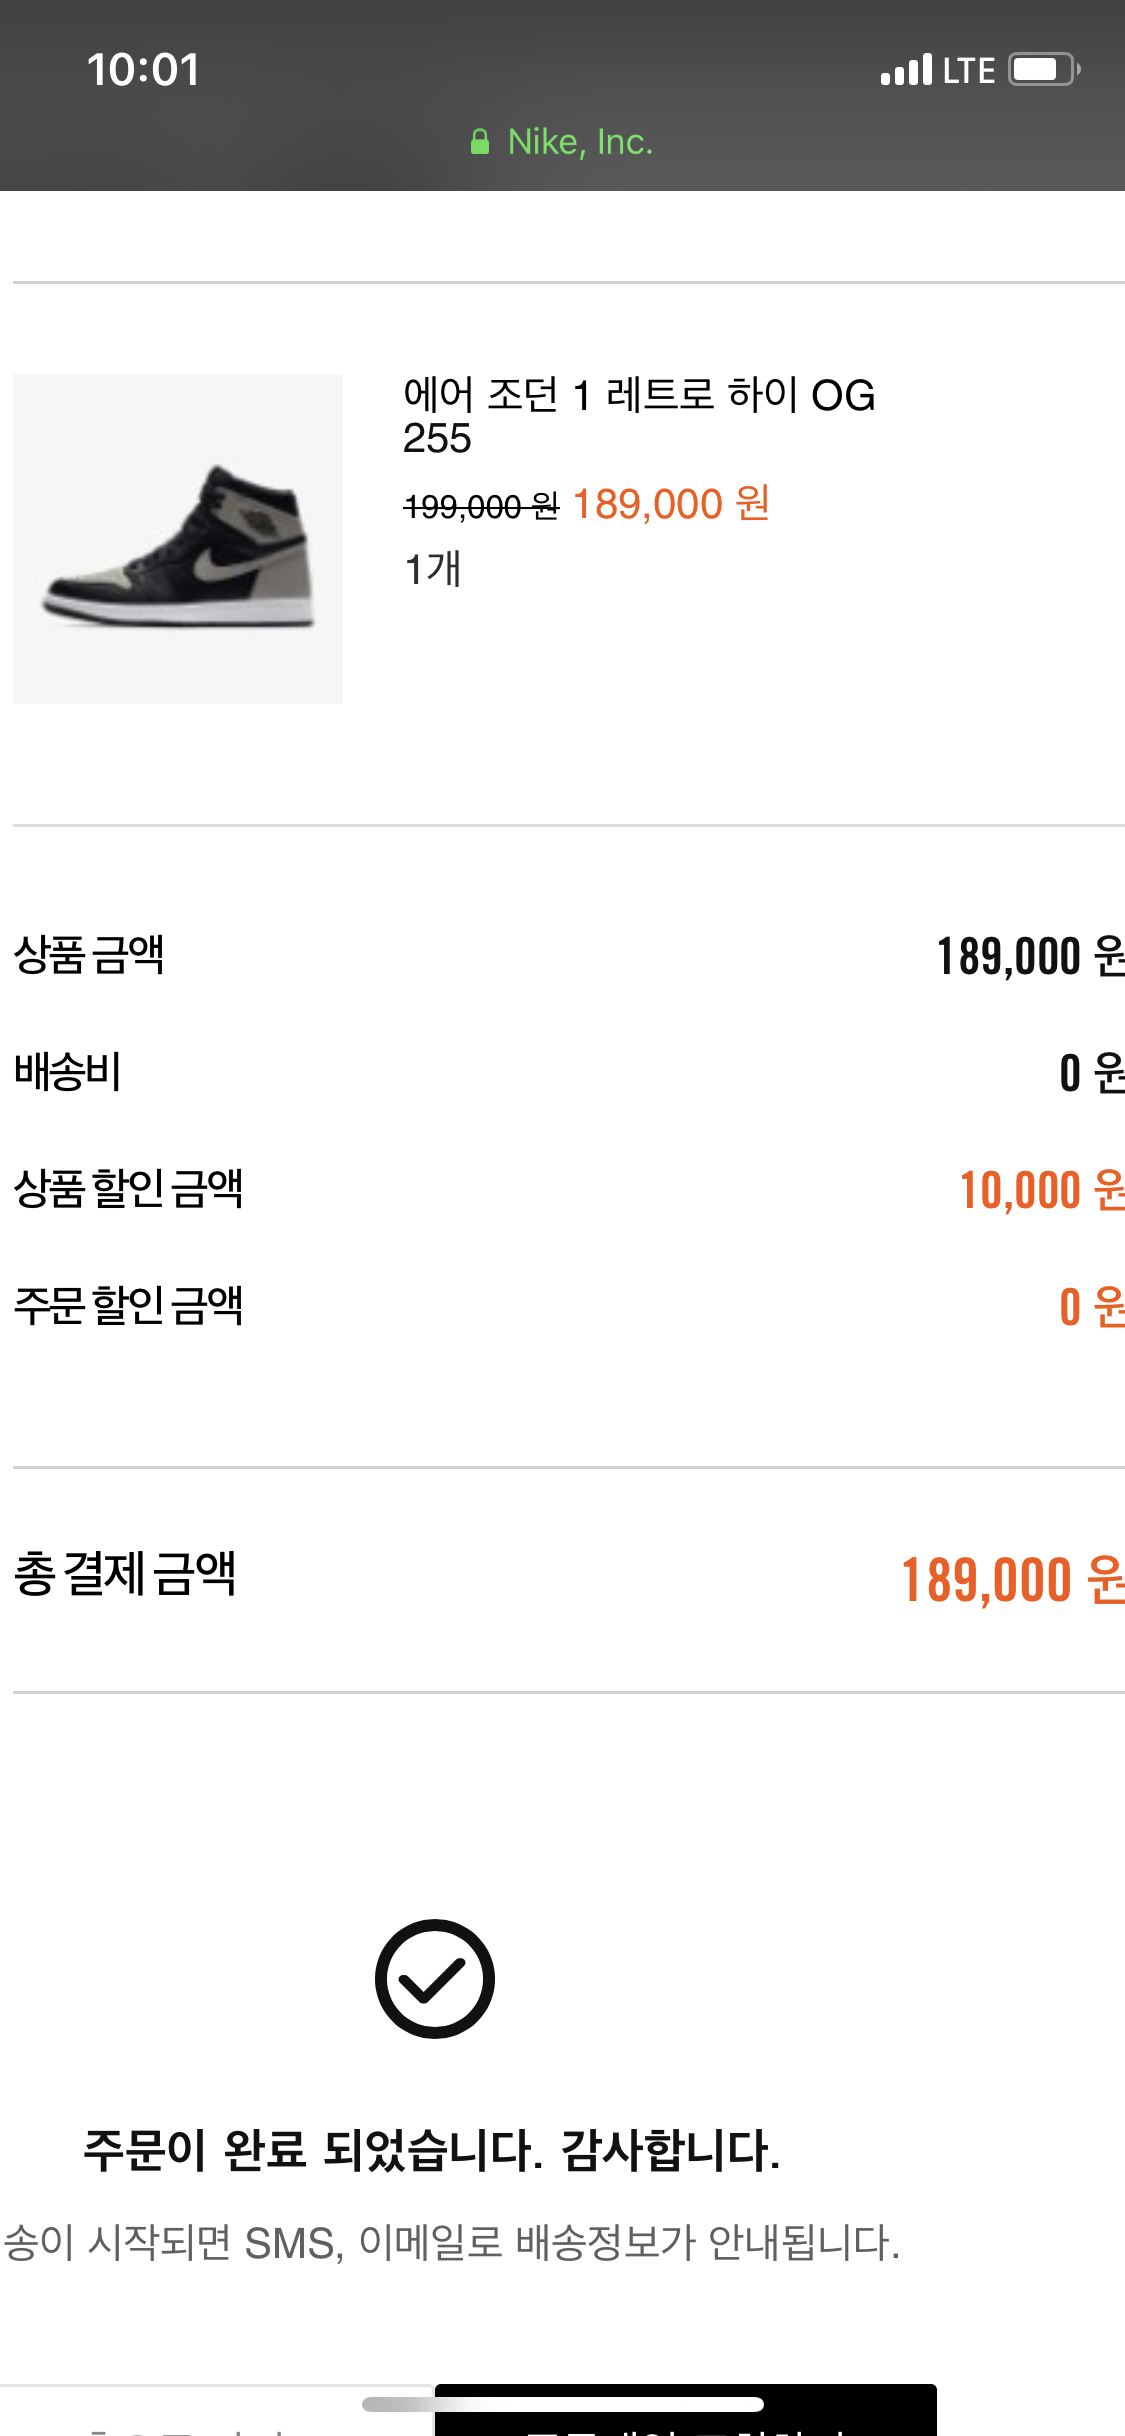Tap the battery icon in status bar
This screenshot has height=2436, width=1125.
click(x=1043, y=70)
